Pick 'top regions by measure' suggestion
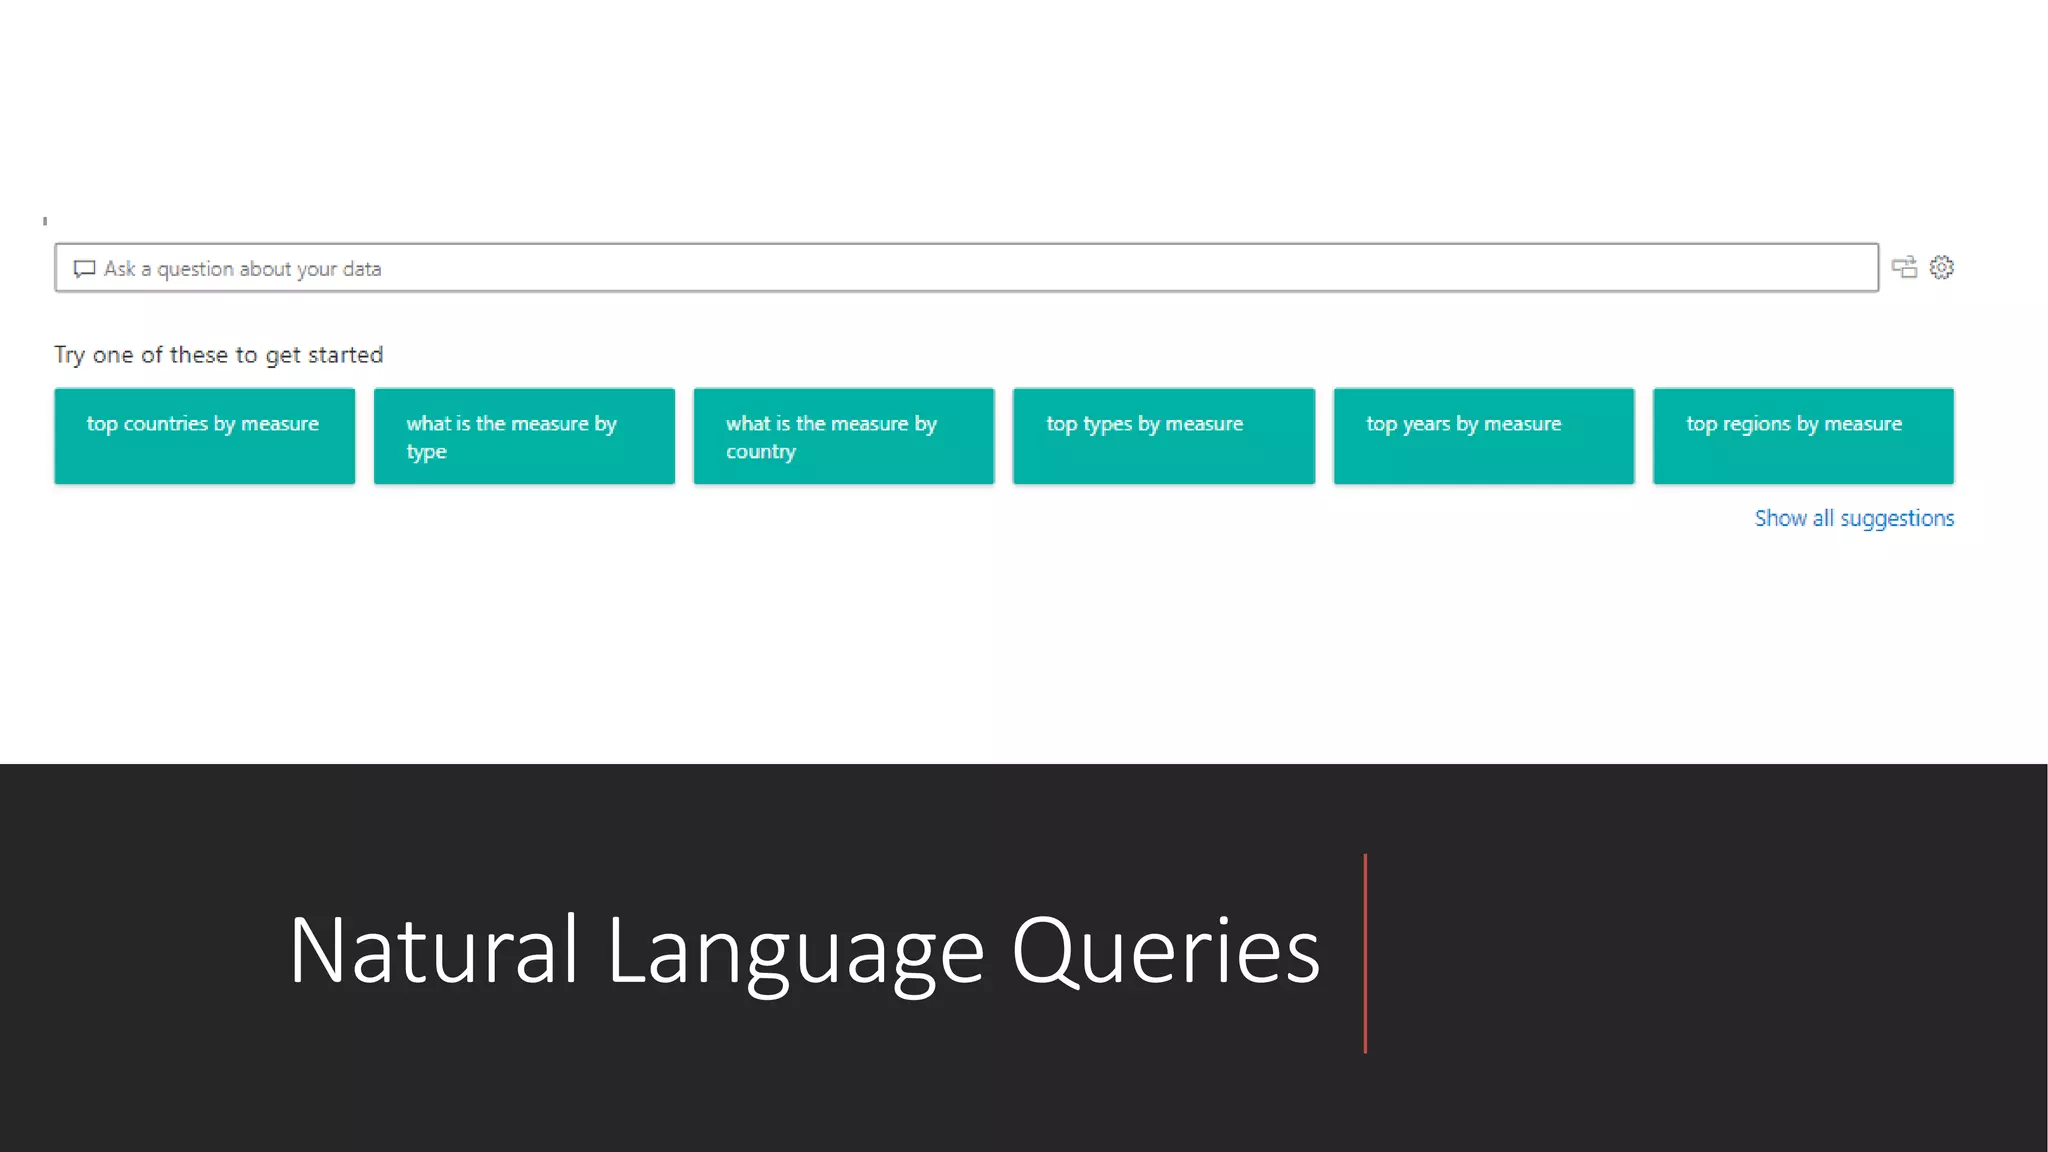 coord(1803,436)
